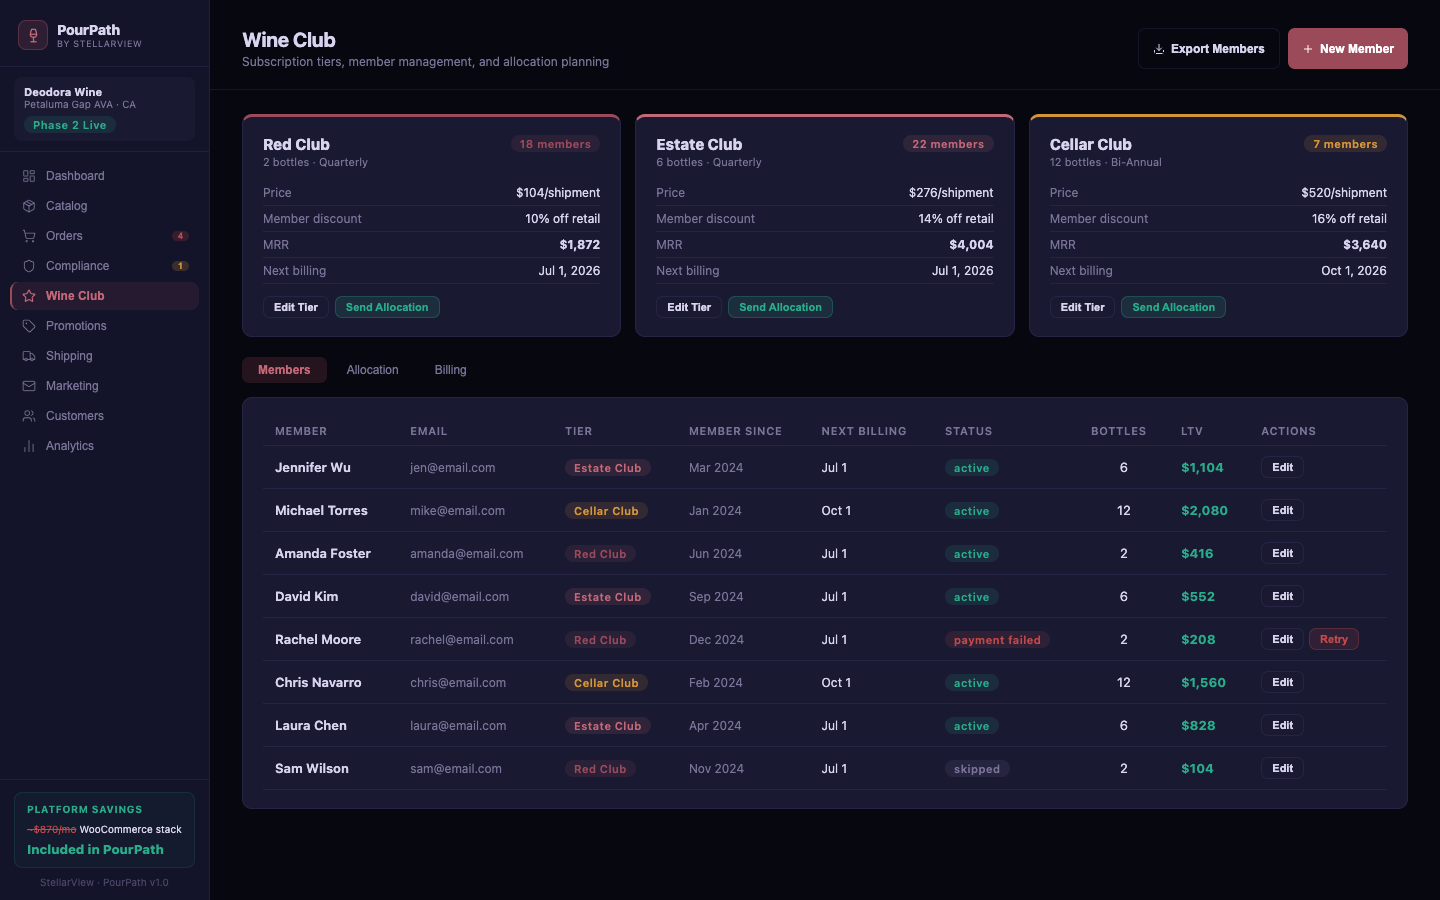Viewport: 1440px width, 900px height.
Task: Click the Analytics bar chart icon
Action: click(29, 446)
